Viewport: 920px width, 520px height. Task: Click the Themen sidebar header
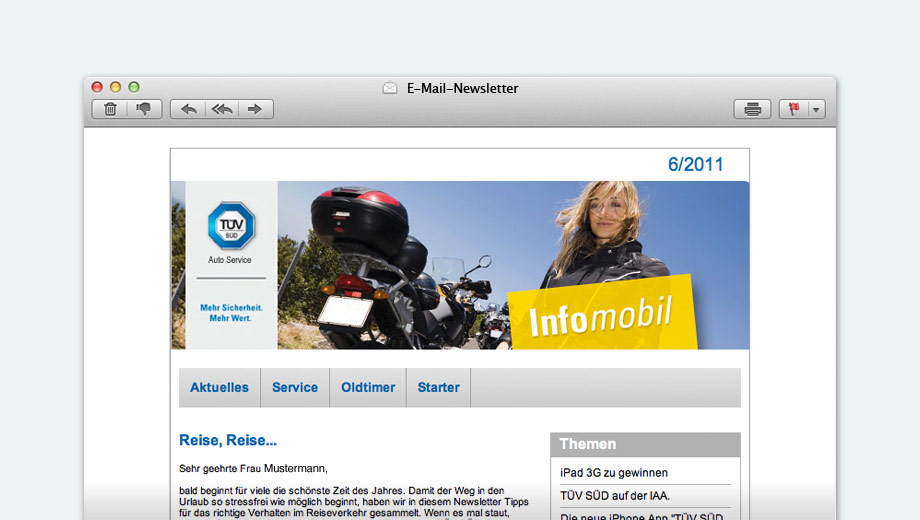pos(645,444)
